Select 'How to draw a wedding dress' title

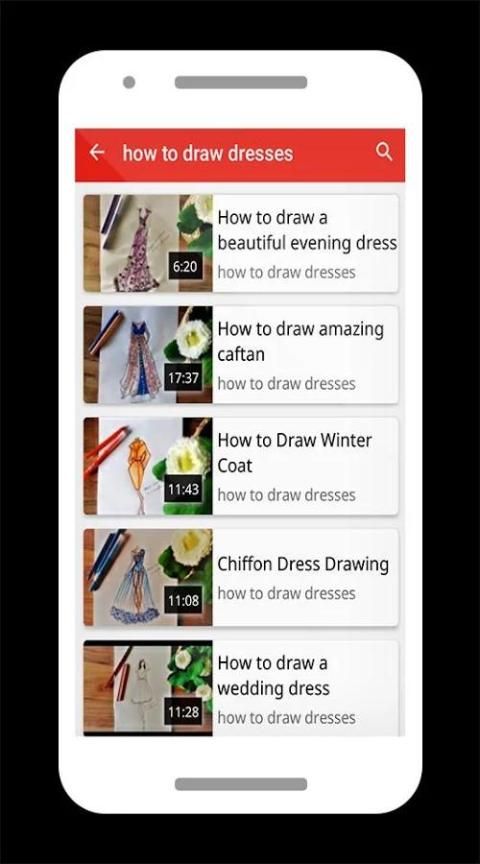pos(273,676)
